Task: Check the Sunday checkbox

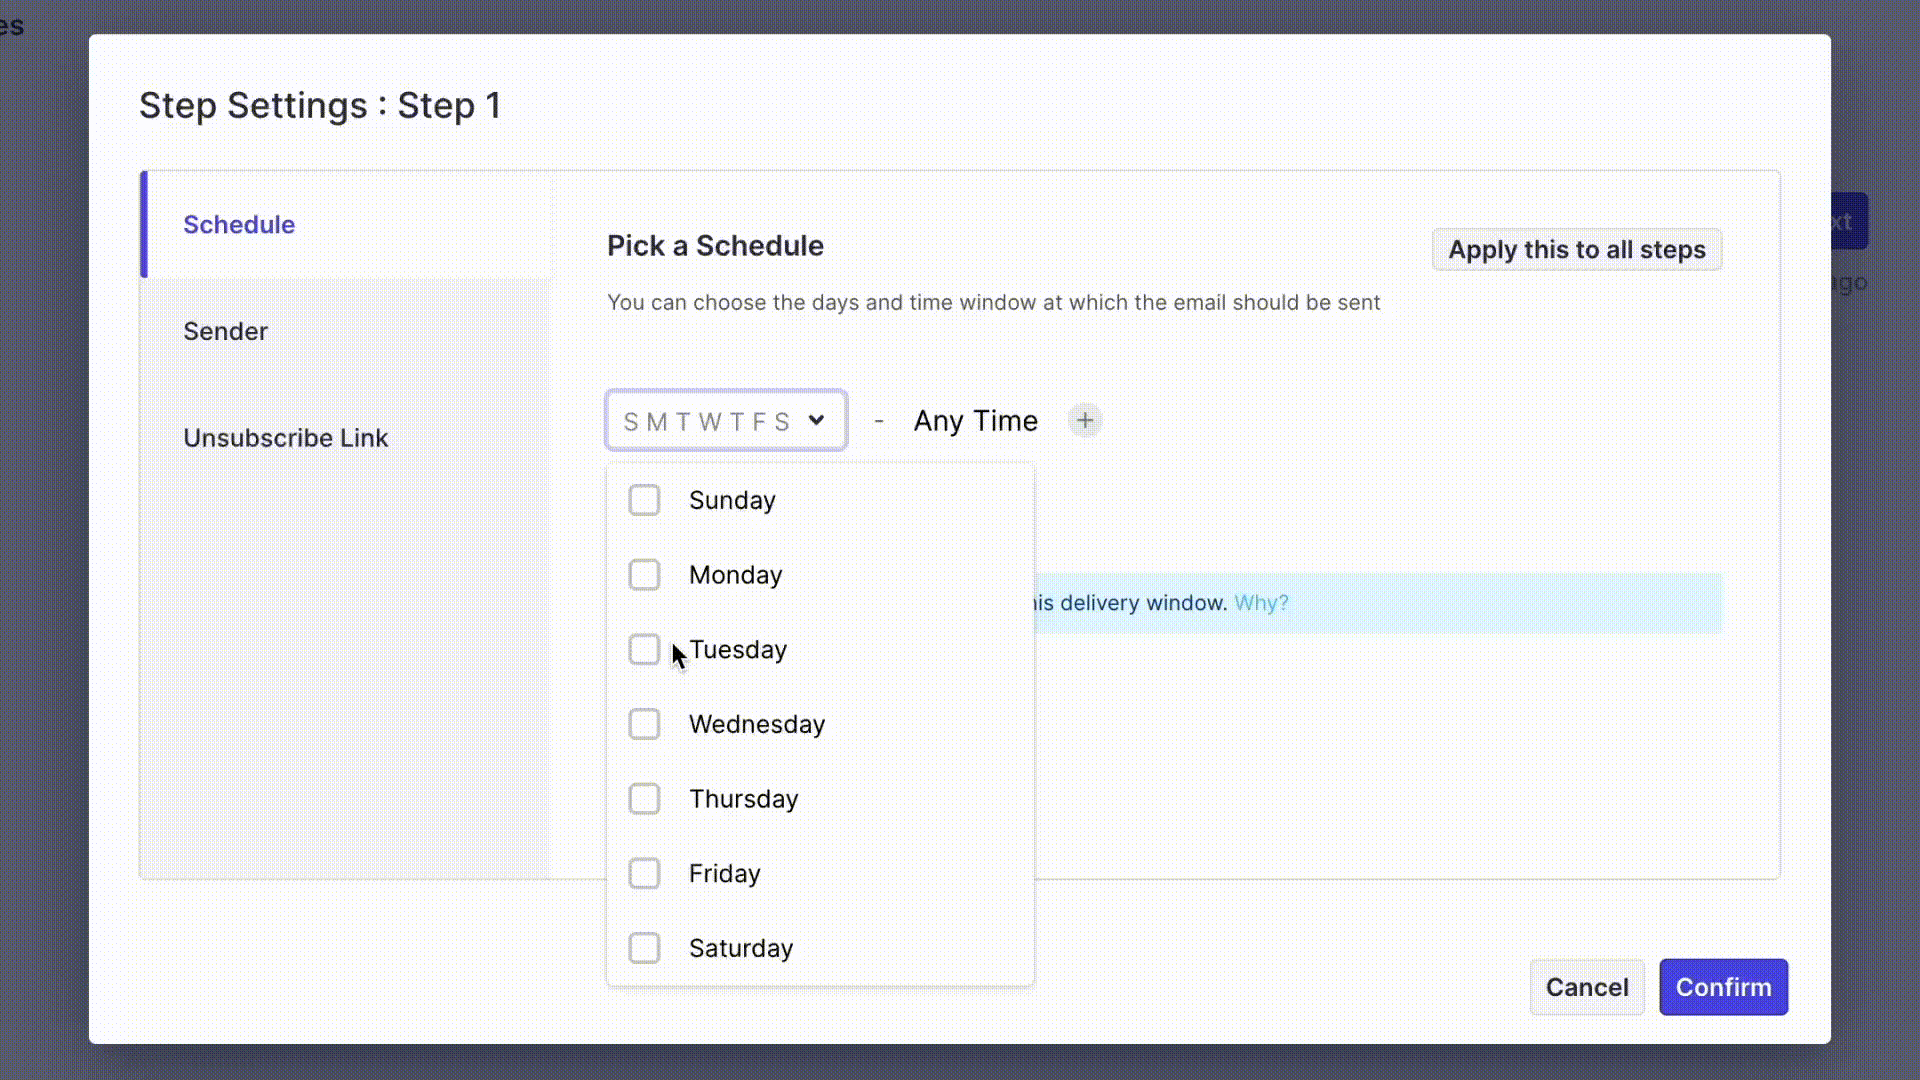Action: pos(644,500)
